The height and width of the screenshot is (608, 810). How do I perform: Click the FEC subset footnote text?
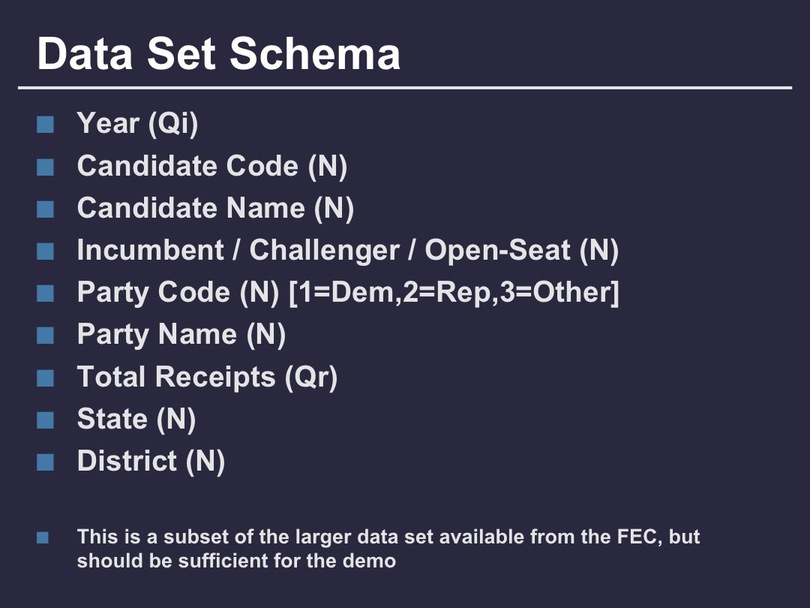388,548
